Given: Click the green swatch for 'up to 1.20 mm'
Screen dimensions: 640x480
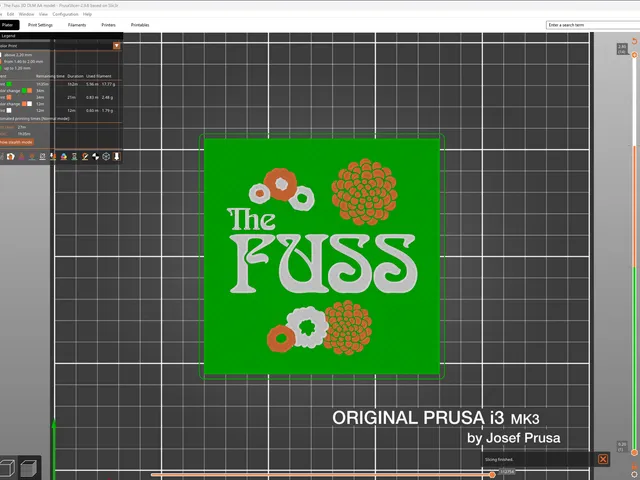Looking at the screenshot, I should pyautogui.click(x=1, y=68).
